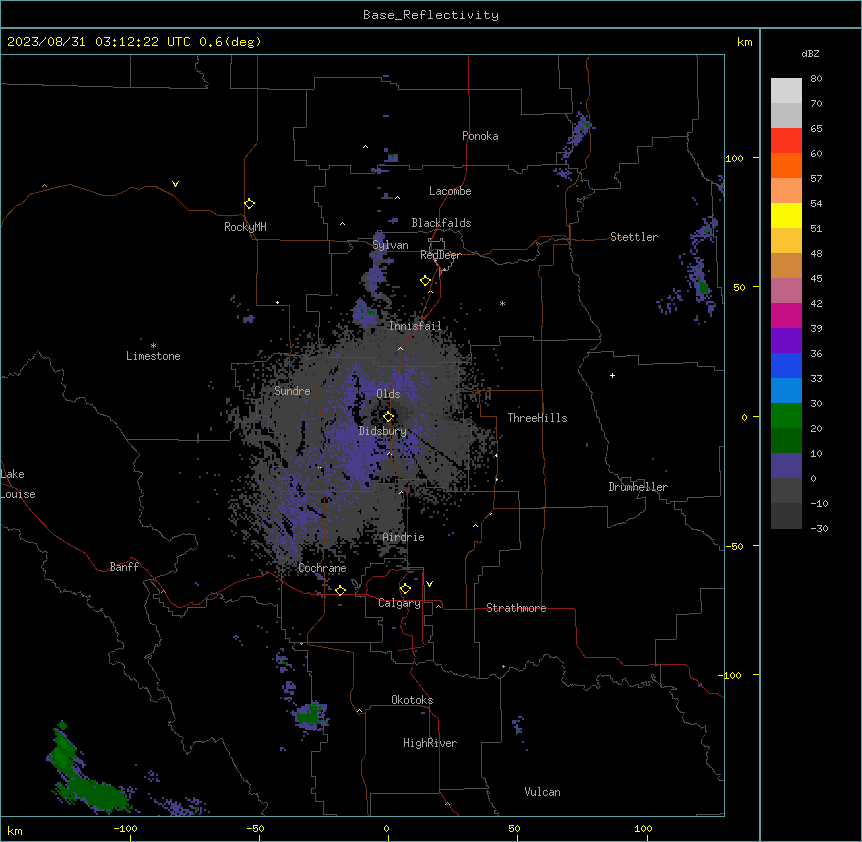862x842 pixels.
Task: Click the RockyMH label
Action: coord(245,227)
